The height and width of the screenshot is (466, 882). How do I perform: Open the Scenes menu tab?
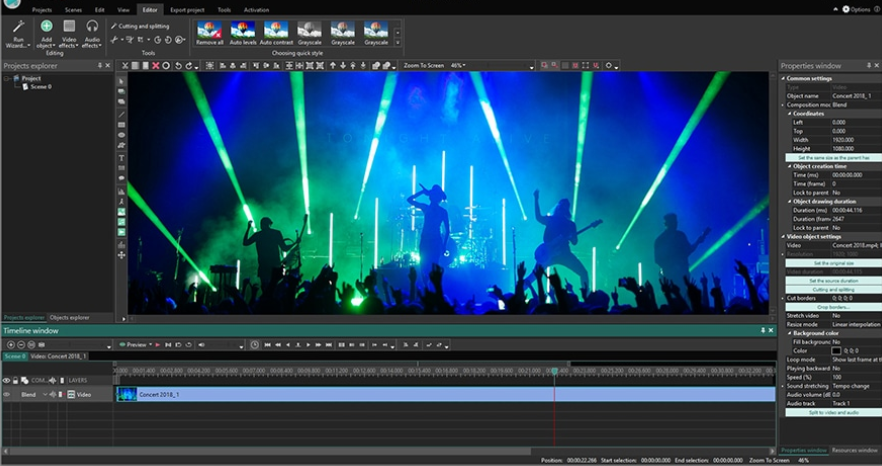click(x=73, y=10)
